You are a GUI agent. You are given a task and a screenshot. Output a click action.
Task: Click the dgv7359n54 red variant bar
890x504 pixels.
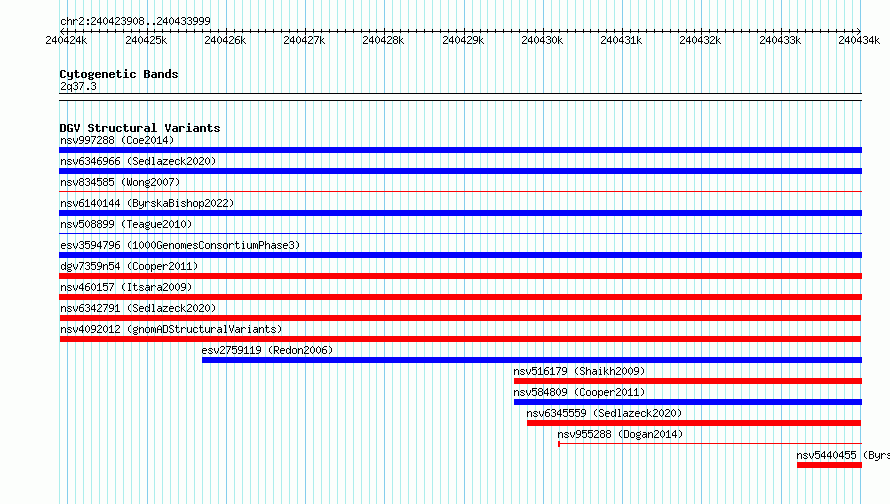(460, 276)
